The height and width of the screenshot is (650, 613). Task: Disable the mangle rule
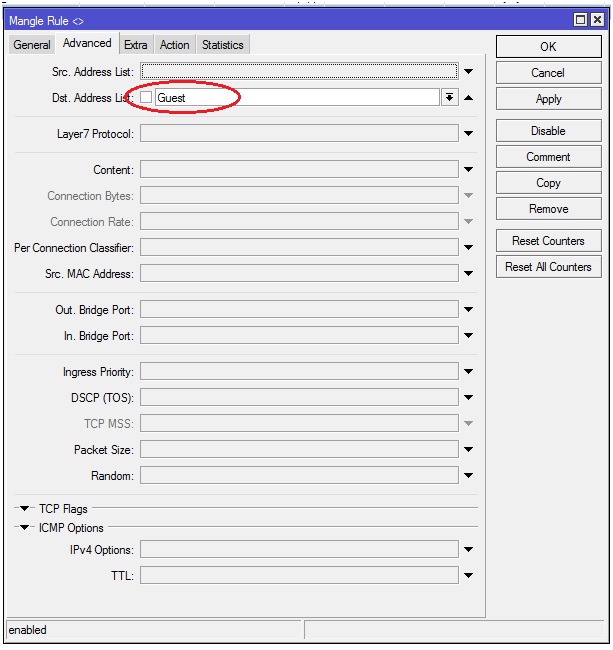pos(548,131)
